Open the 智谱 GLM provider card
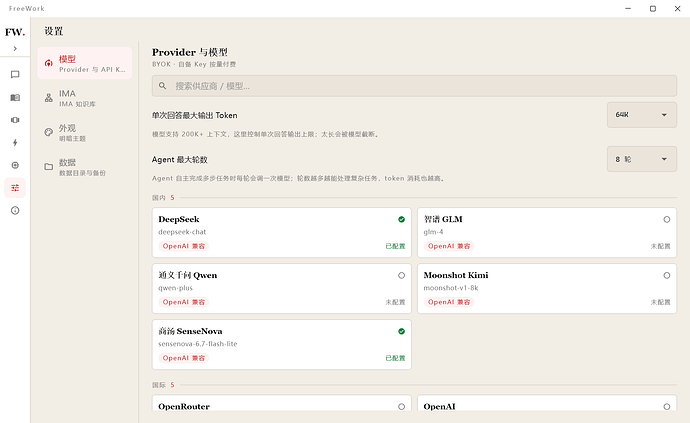690x423 pixels. click(x=547, y=232)
